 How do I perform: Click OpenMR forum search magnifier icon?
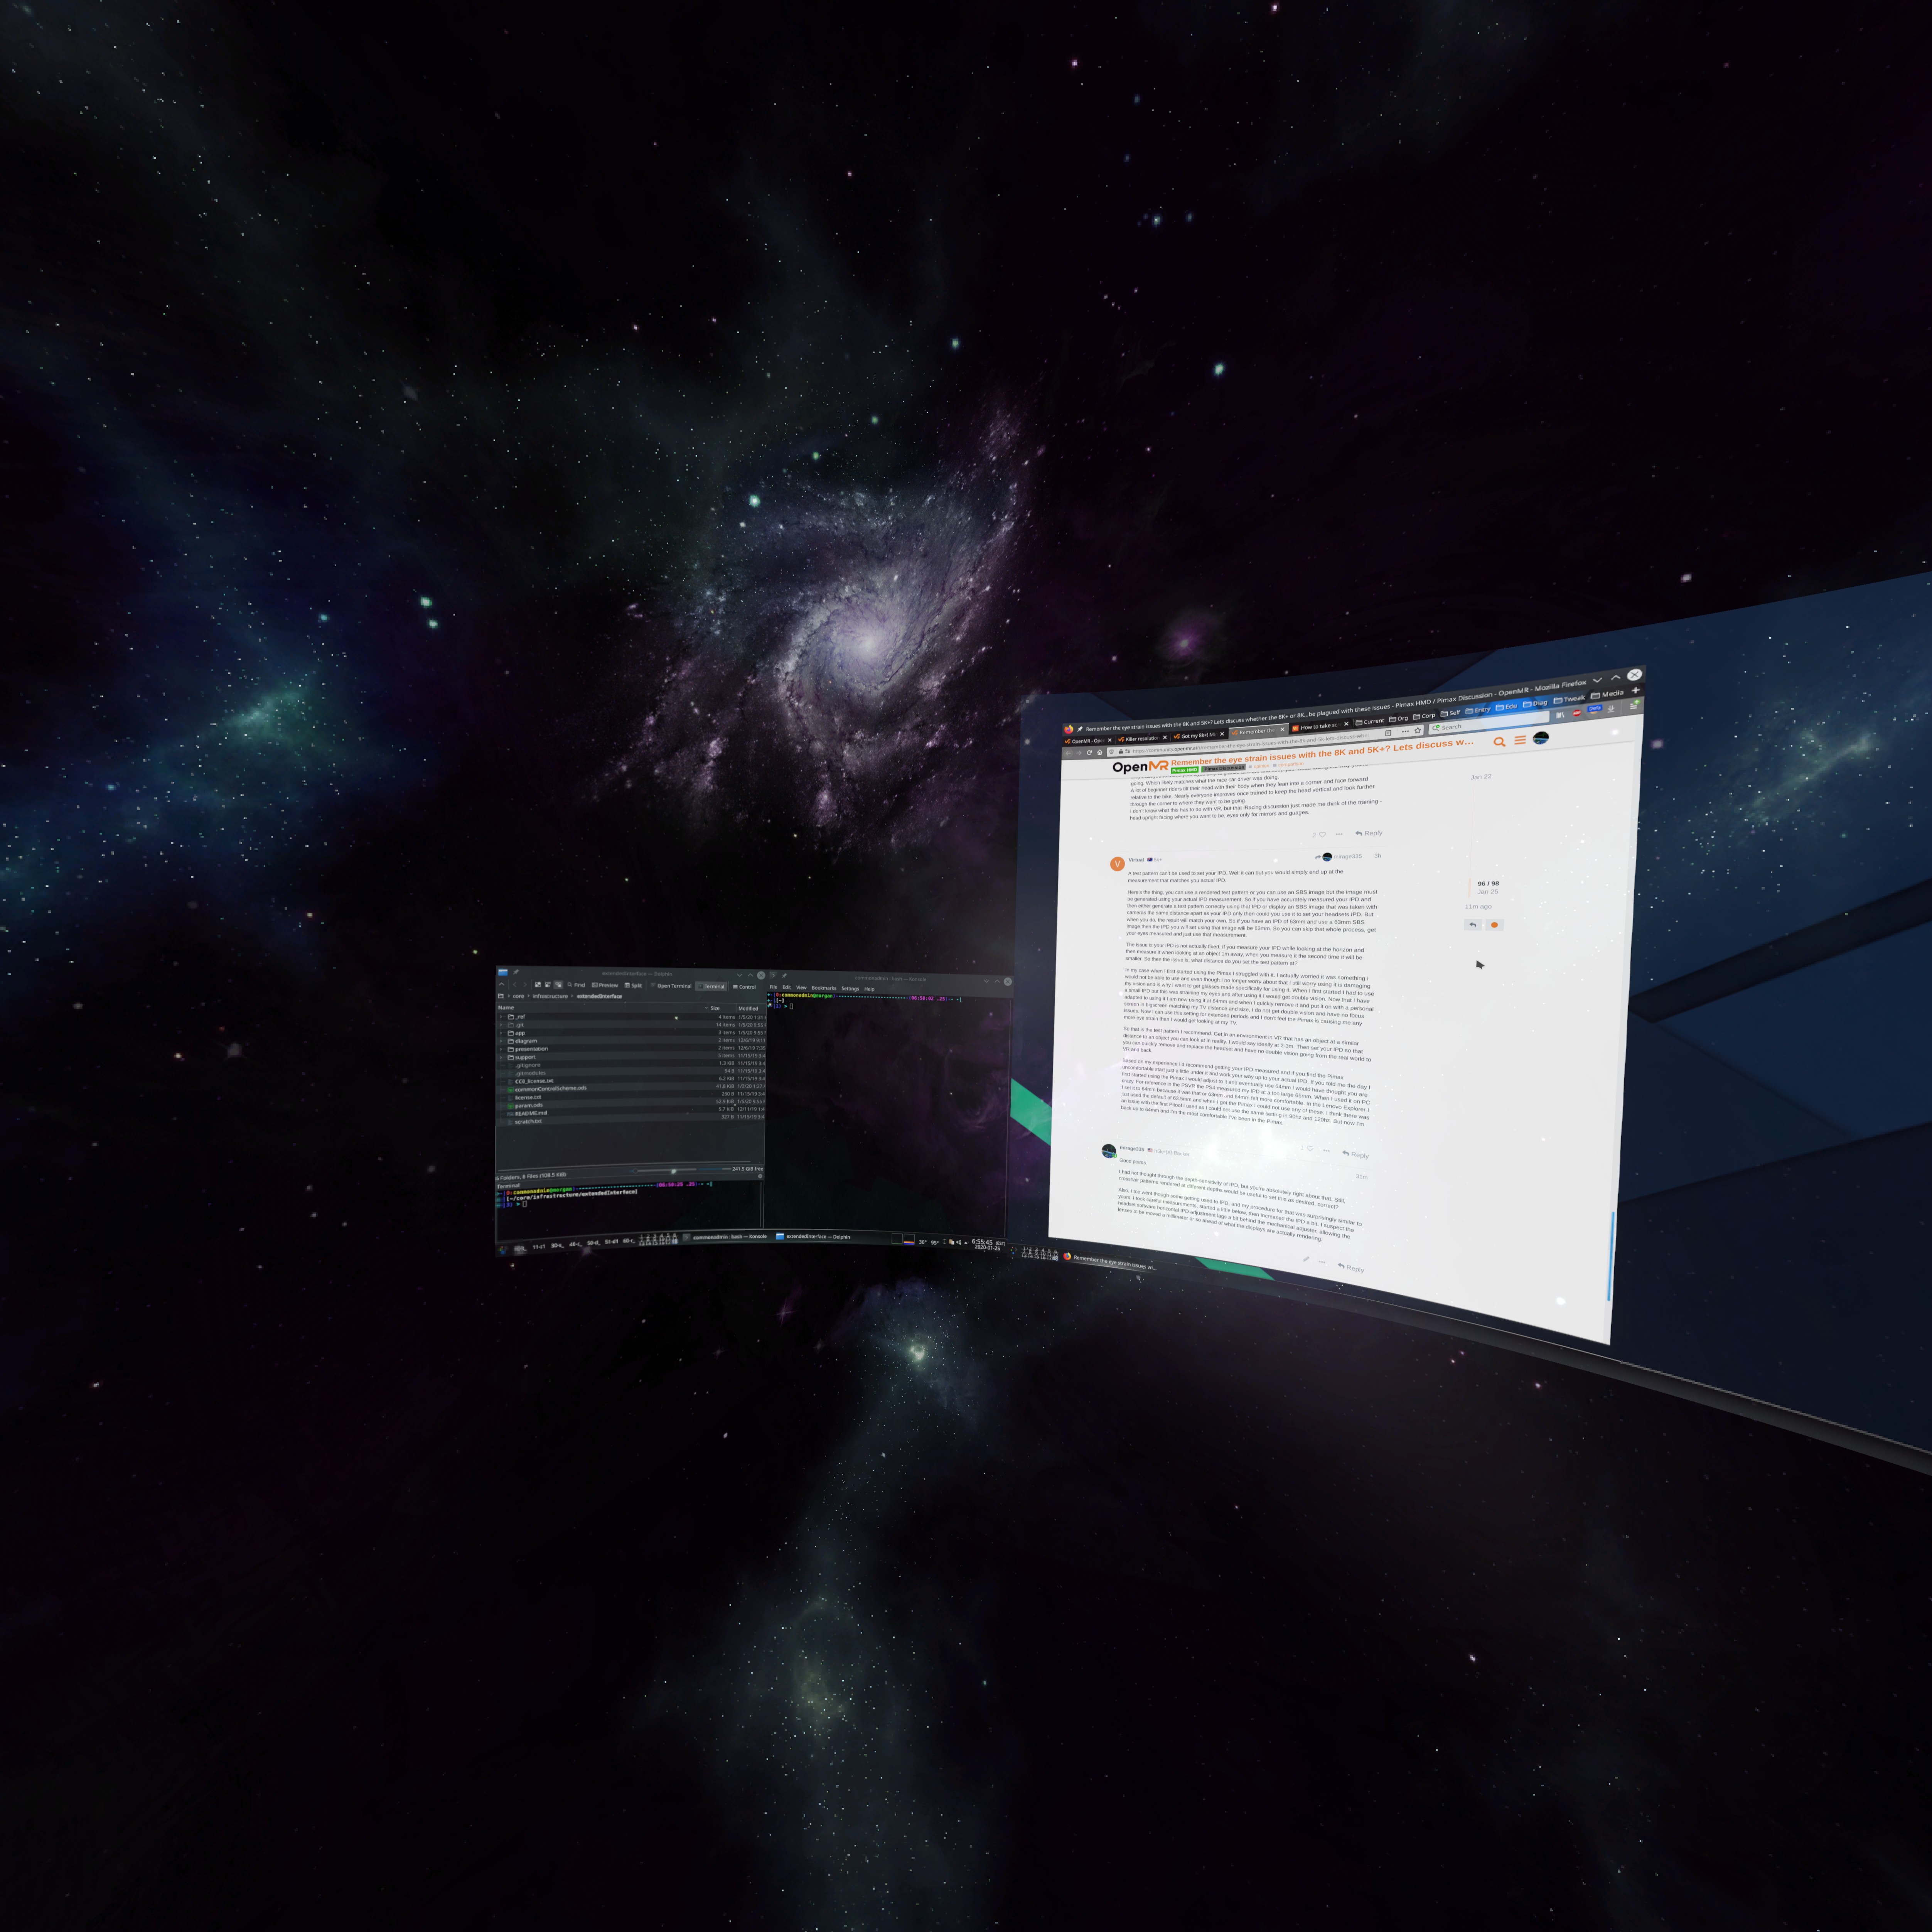[x=1500, y=742]
